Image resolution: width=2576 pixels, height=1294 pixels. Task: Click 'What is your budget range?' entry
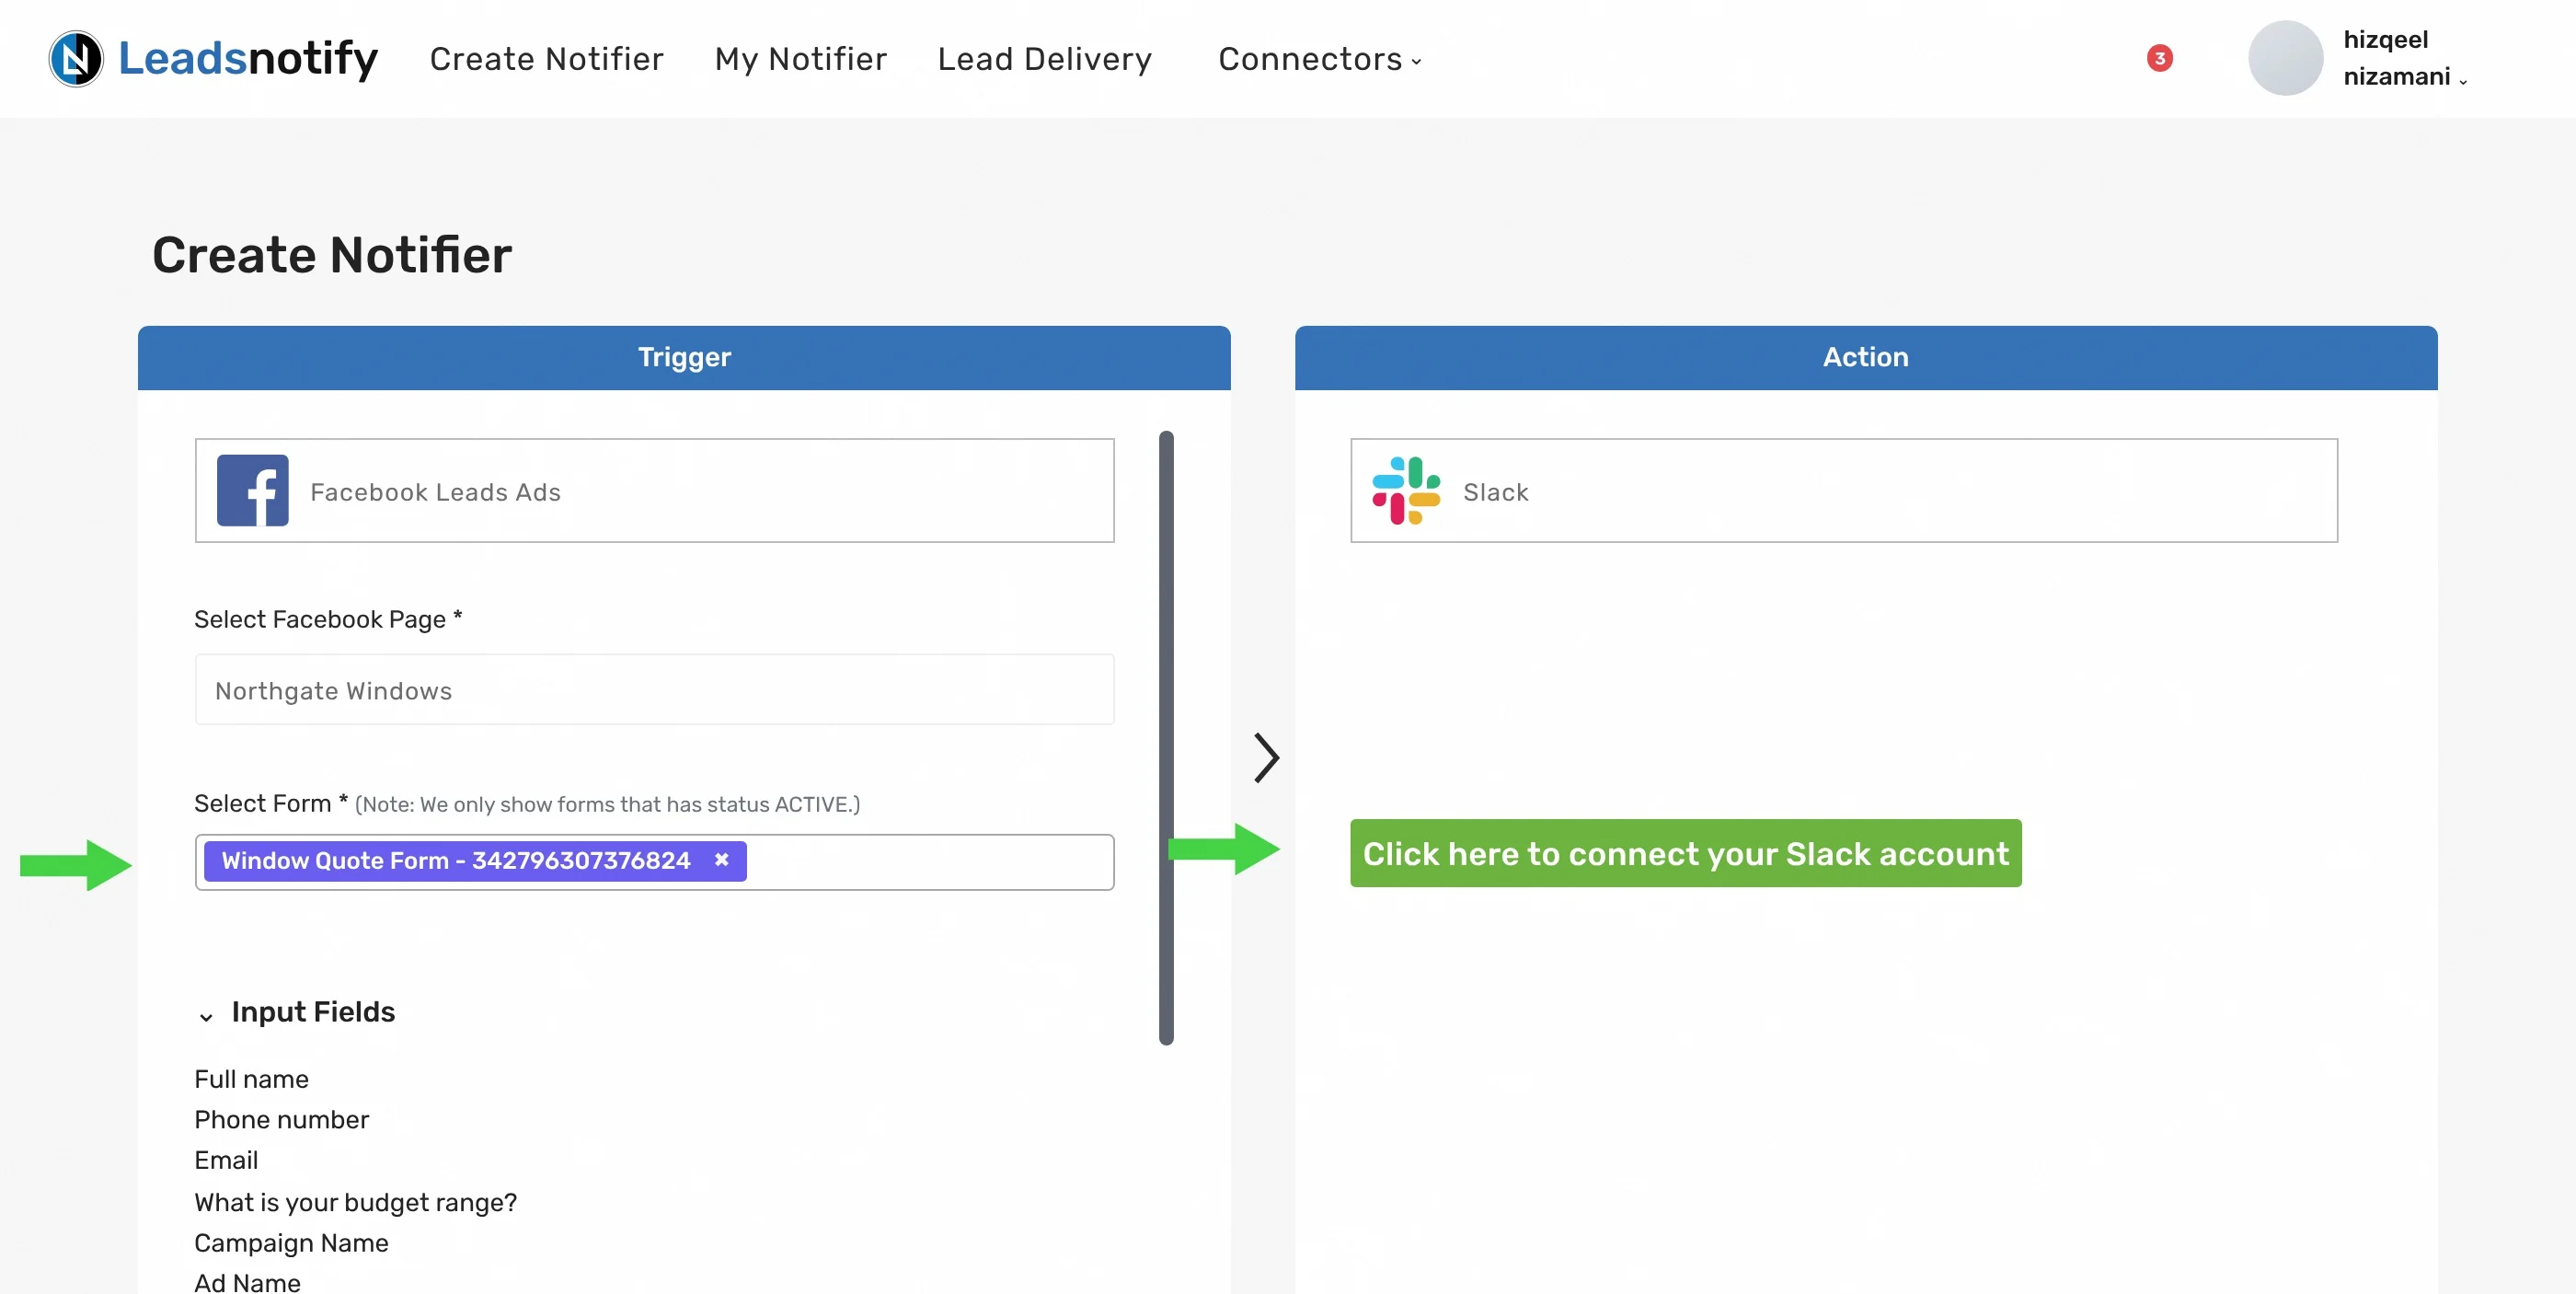[355, 1202]
